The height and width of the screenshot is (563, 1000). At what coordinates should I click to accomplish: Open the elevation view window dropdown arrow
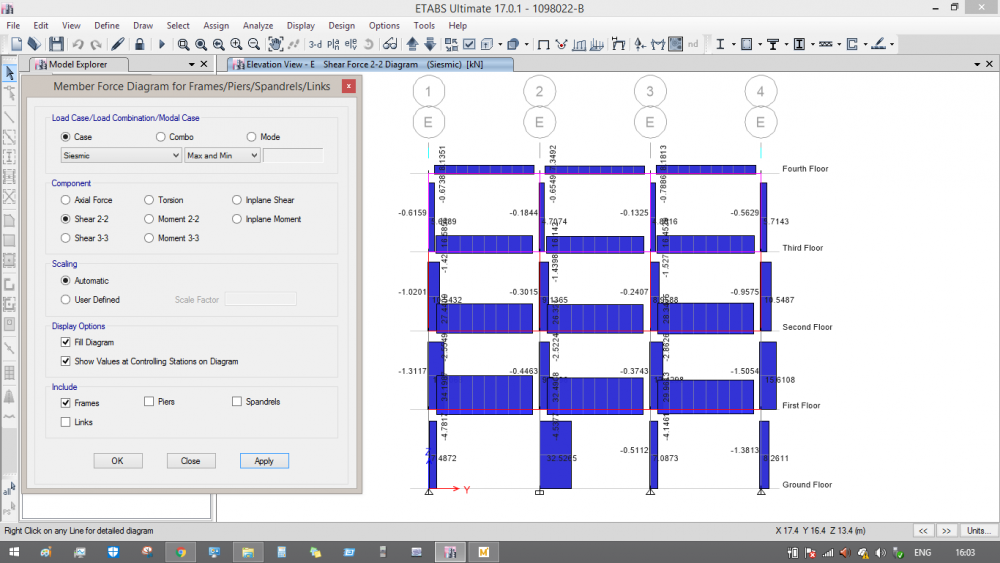coord(977,64)
